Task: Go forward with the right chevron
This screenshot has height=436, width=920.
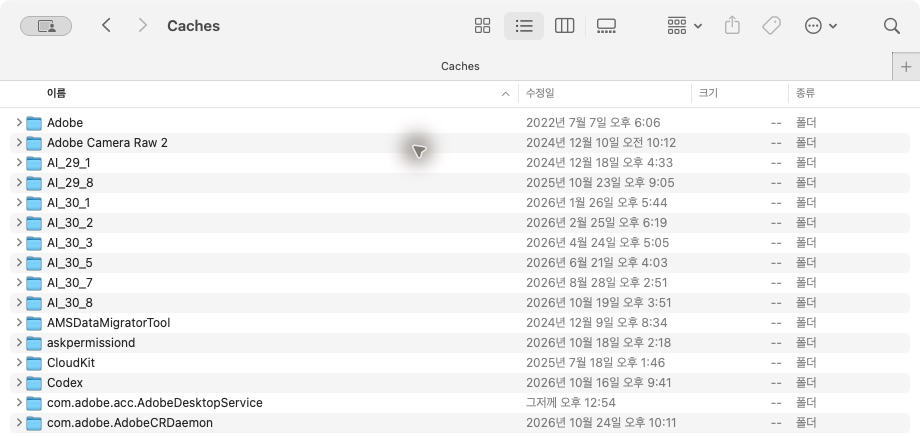Action: [142, 25]
